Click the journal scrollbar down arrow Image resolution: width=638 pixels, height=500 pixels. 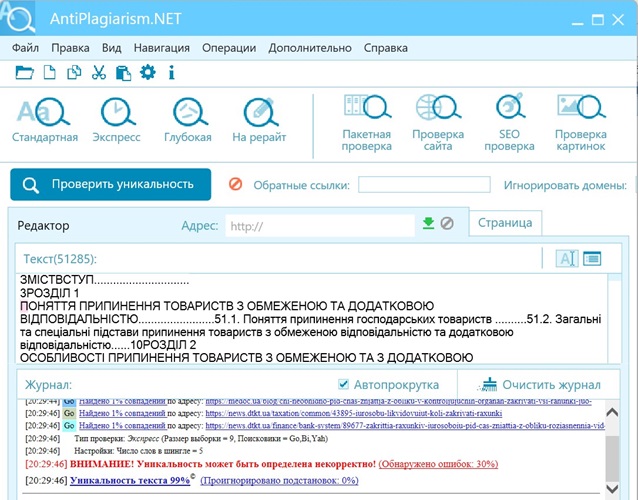612,488
